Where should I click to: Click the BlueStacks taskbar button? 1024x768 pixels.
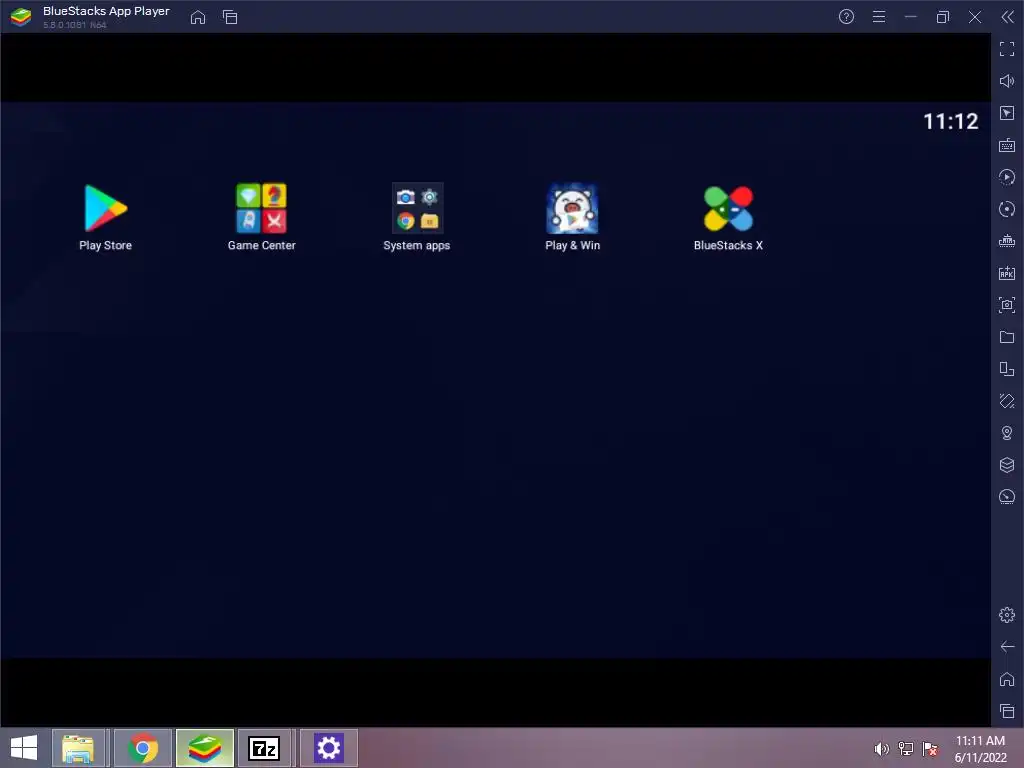coord(205,748)
